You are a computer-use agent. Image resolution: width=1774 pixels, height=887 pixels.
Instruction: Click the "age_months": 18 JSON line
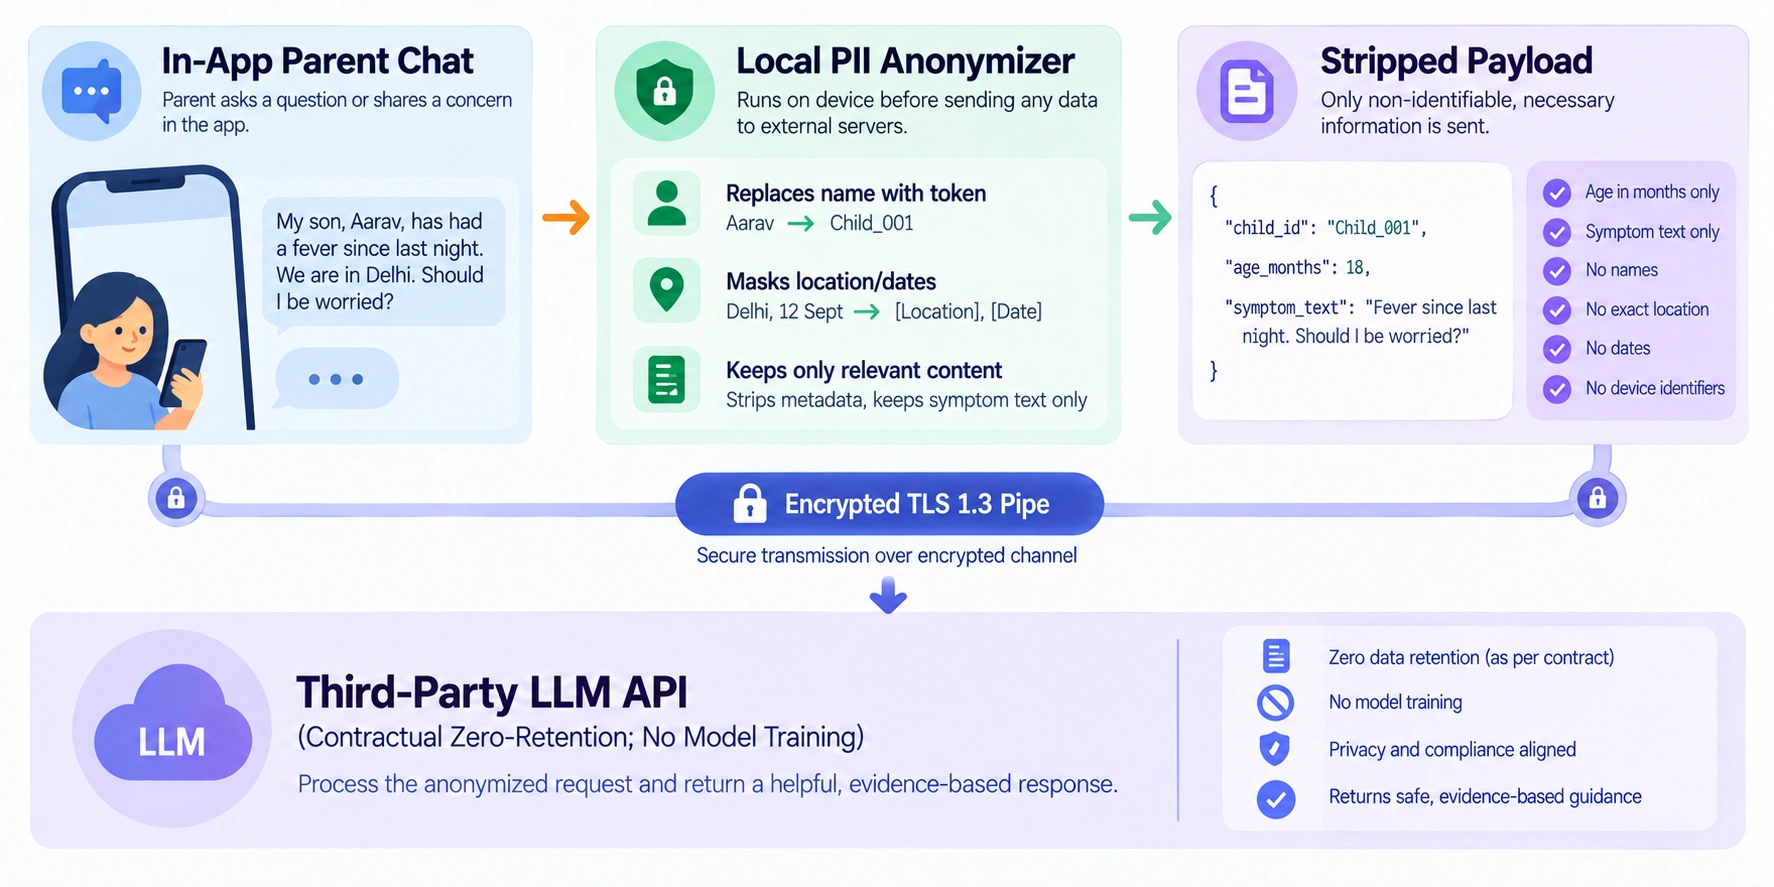(1297, 268)
